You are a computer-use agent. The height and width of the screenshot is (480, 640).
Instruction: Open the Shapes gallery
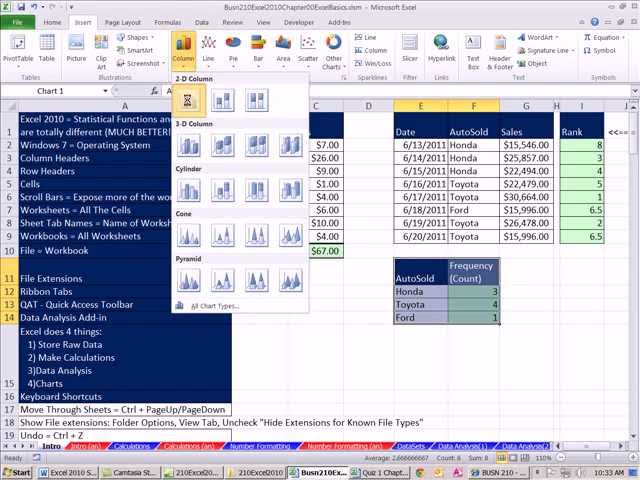tap(136, 38)
